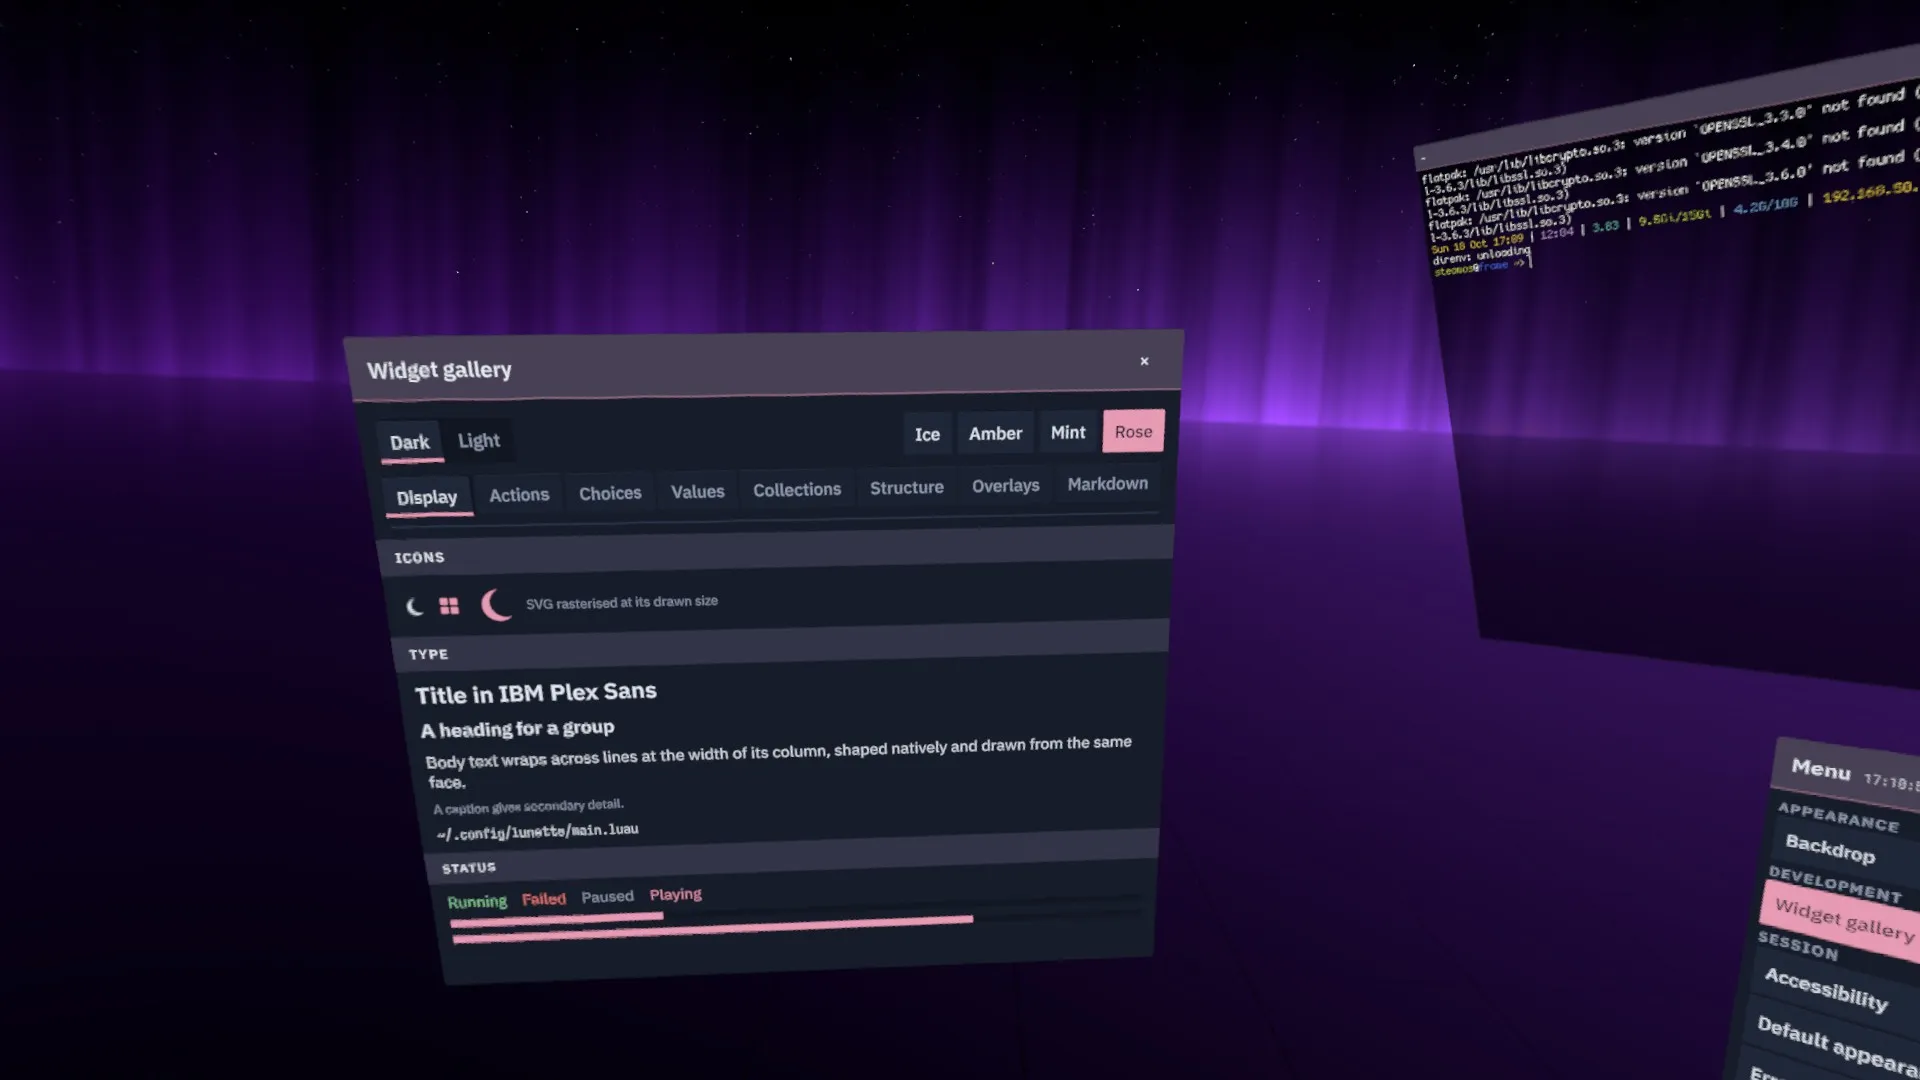Select the Amber accent color
Viewport: 1920px width, 1080px height.
(995, 433)
